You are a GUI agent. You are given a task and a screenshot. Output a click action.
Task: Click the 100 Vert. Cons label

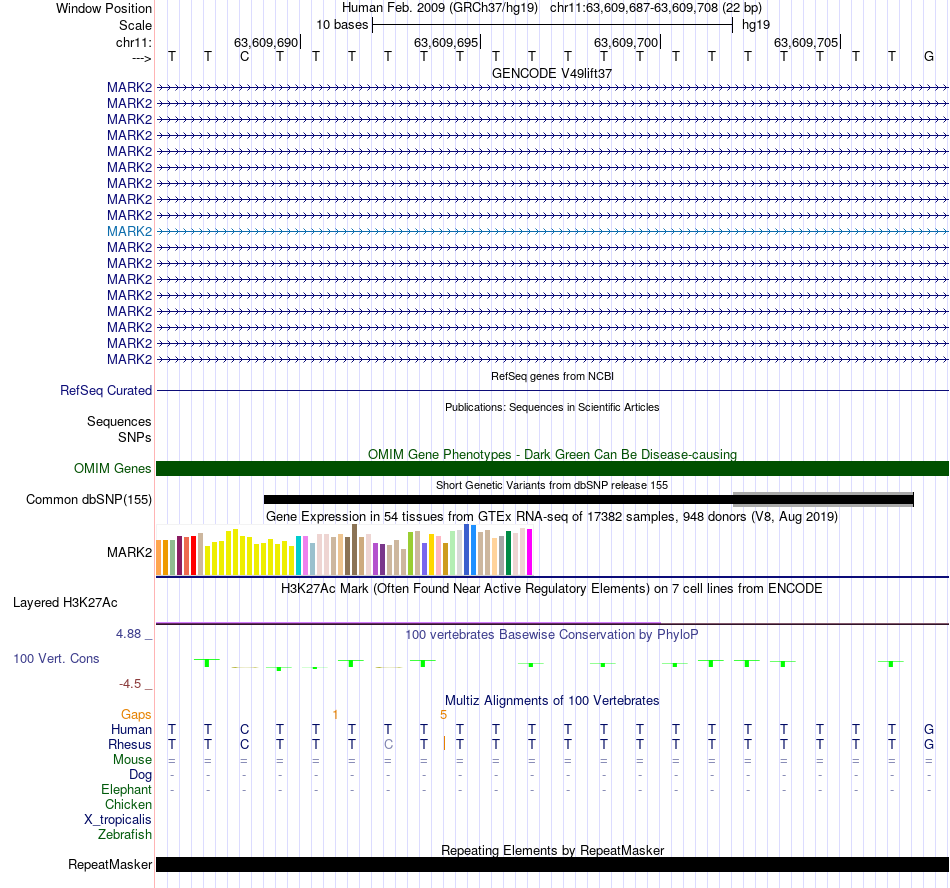pyautogui.click(x=56, y=658)
